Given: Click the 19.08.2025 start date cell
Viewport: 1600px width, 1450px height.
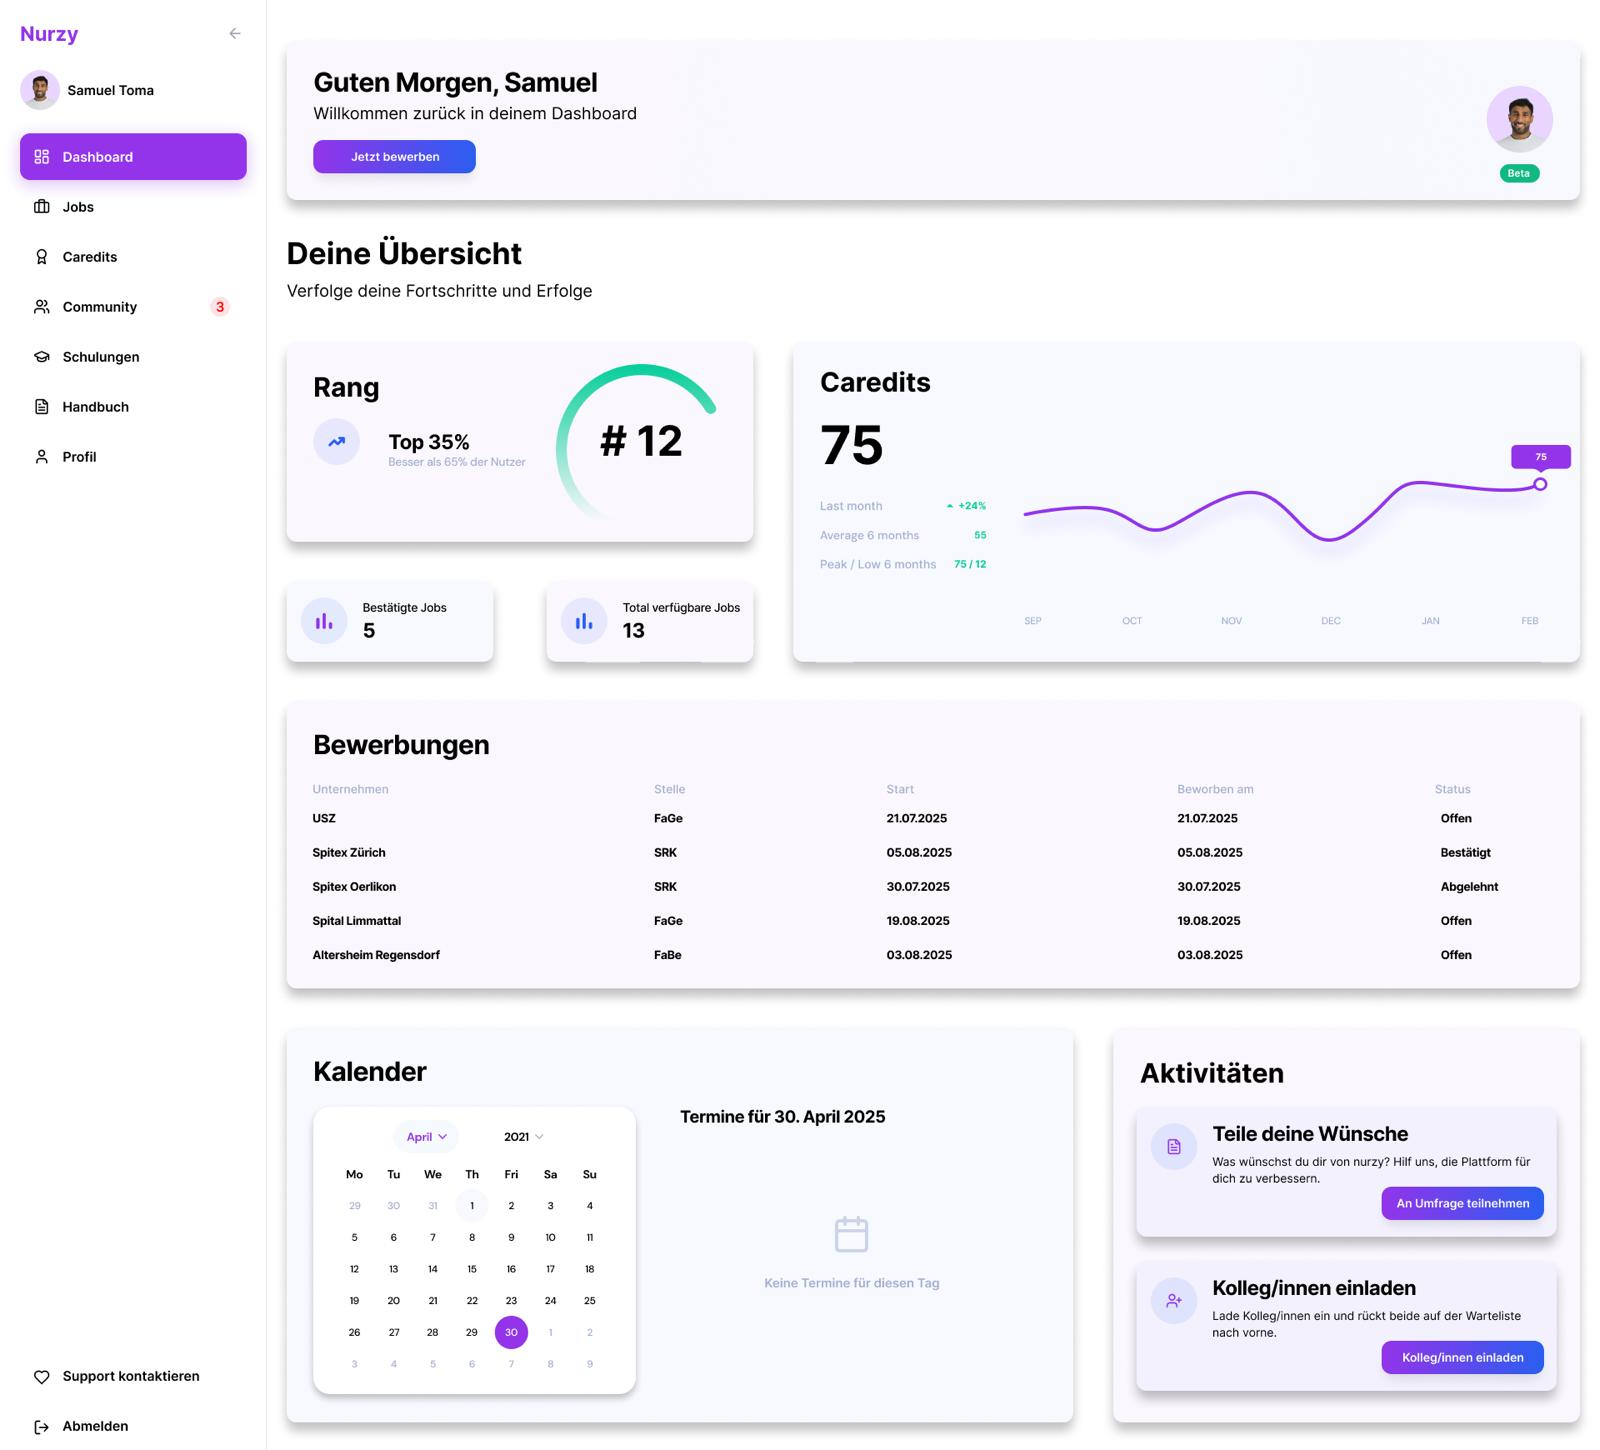Looking at the screenshot, I should [x=918, y=921].
